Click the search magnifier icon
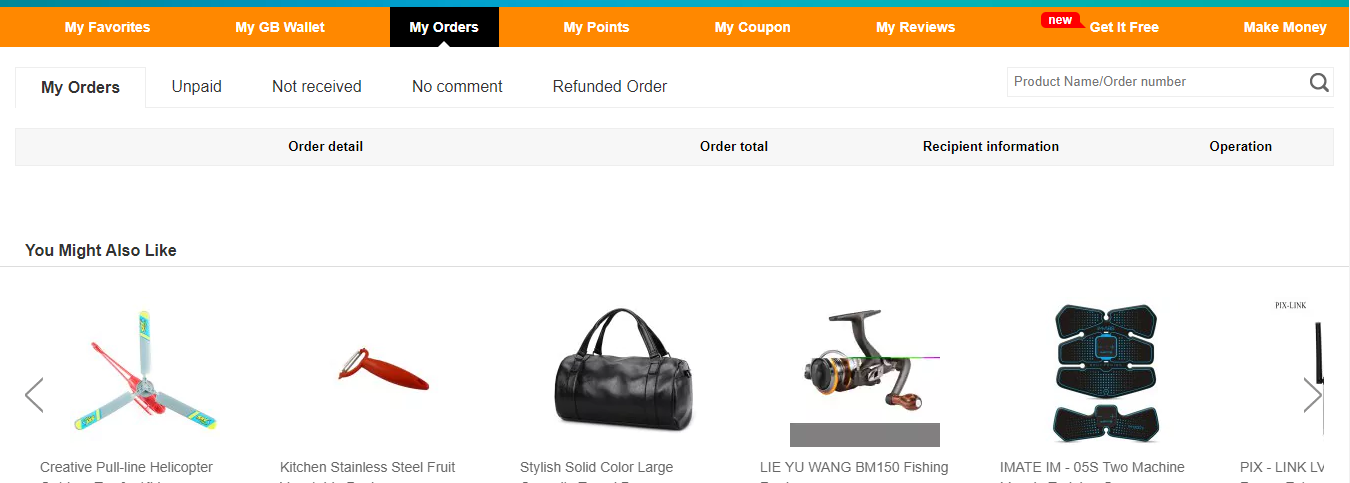This screenshot has width=1350, height=483. (x=1320, y=82)
